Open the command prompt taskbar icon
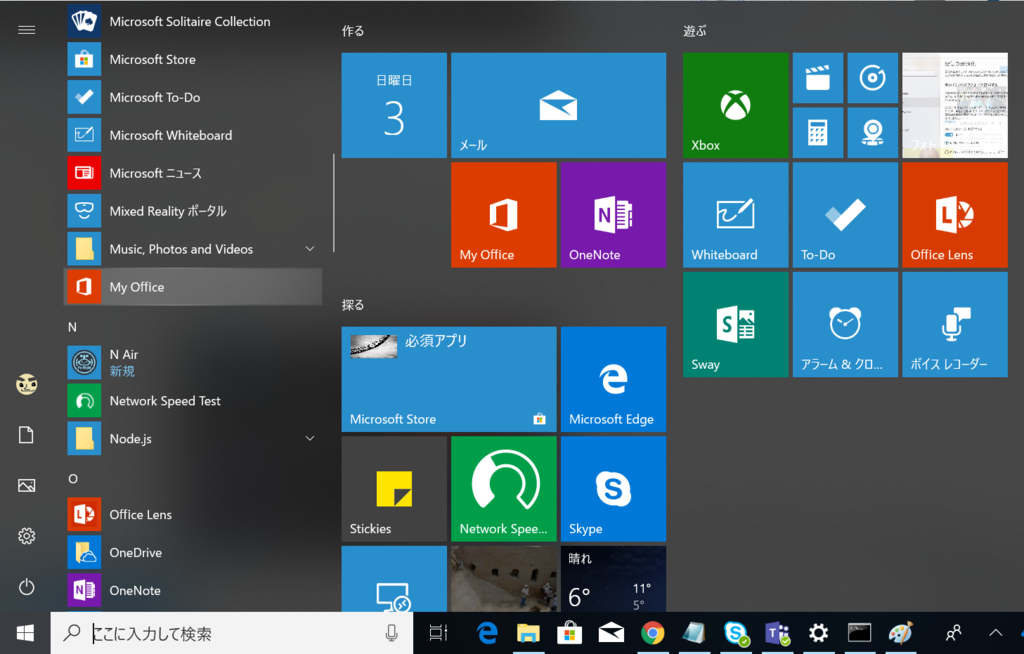The width and height of the screenshot is (1024, 654). (859, 633)
